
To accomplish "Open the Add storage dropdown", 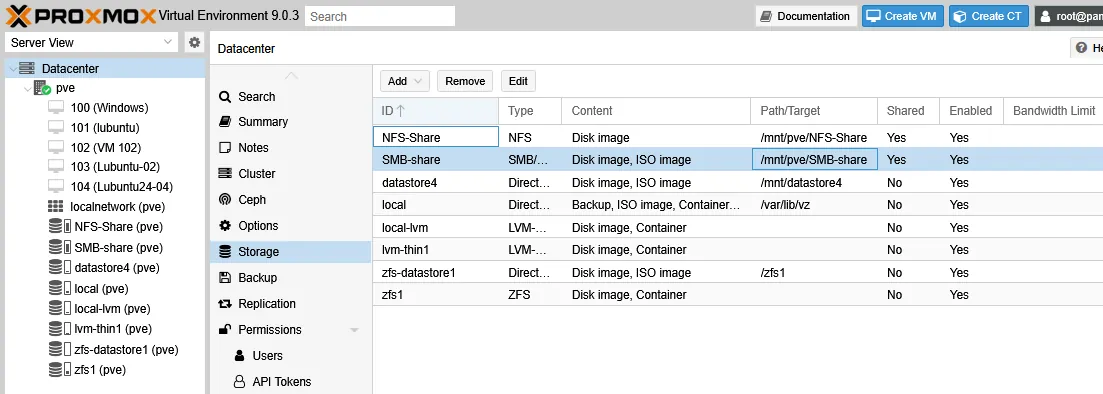I will tap(404, 81).
